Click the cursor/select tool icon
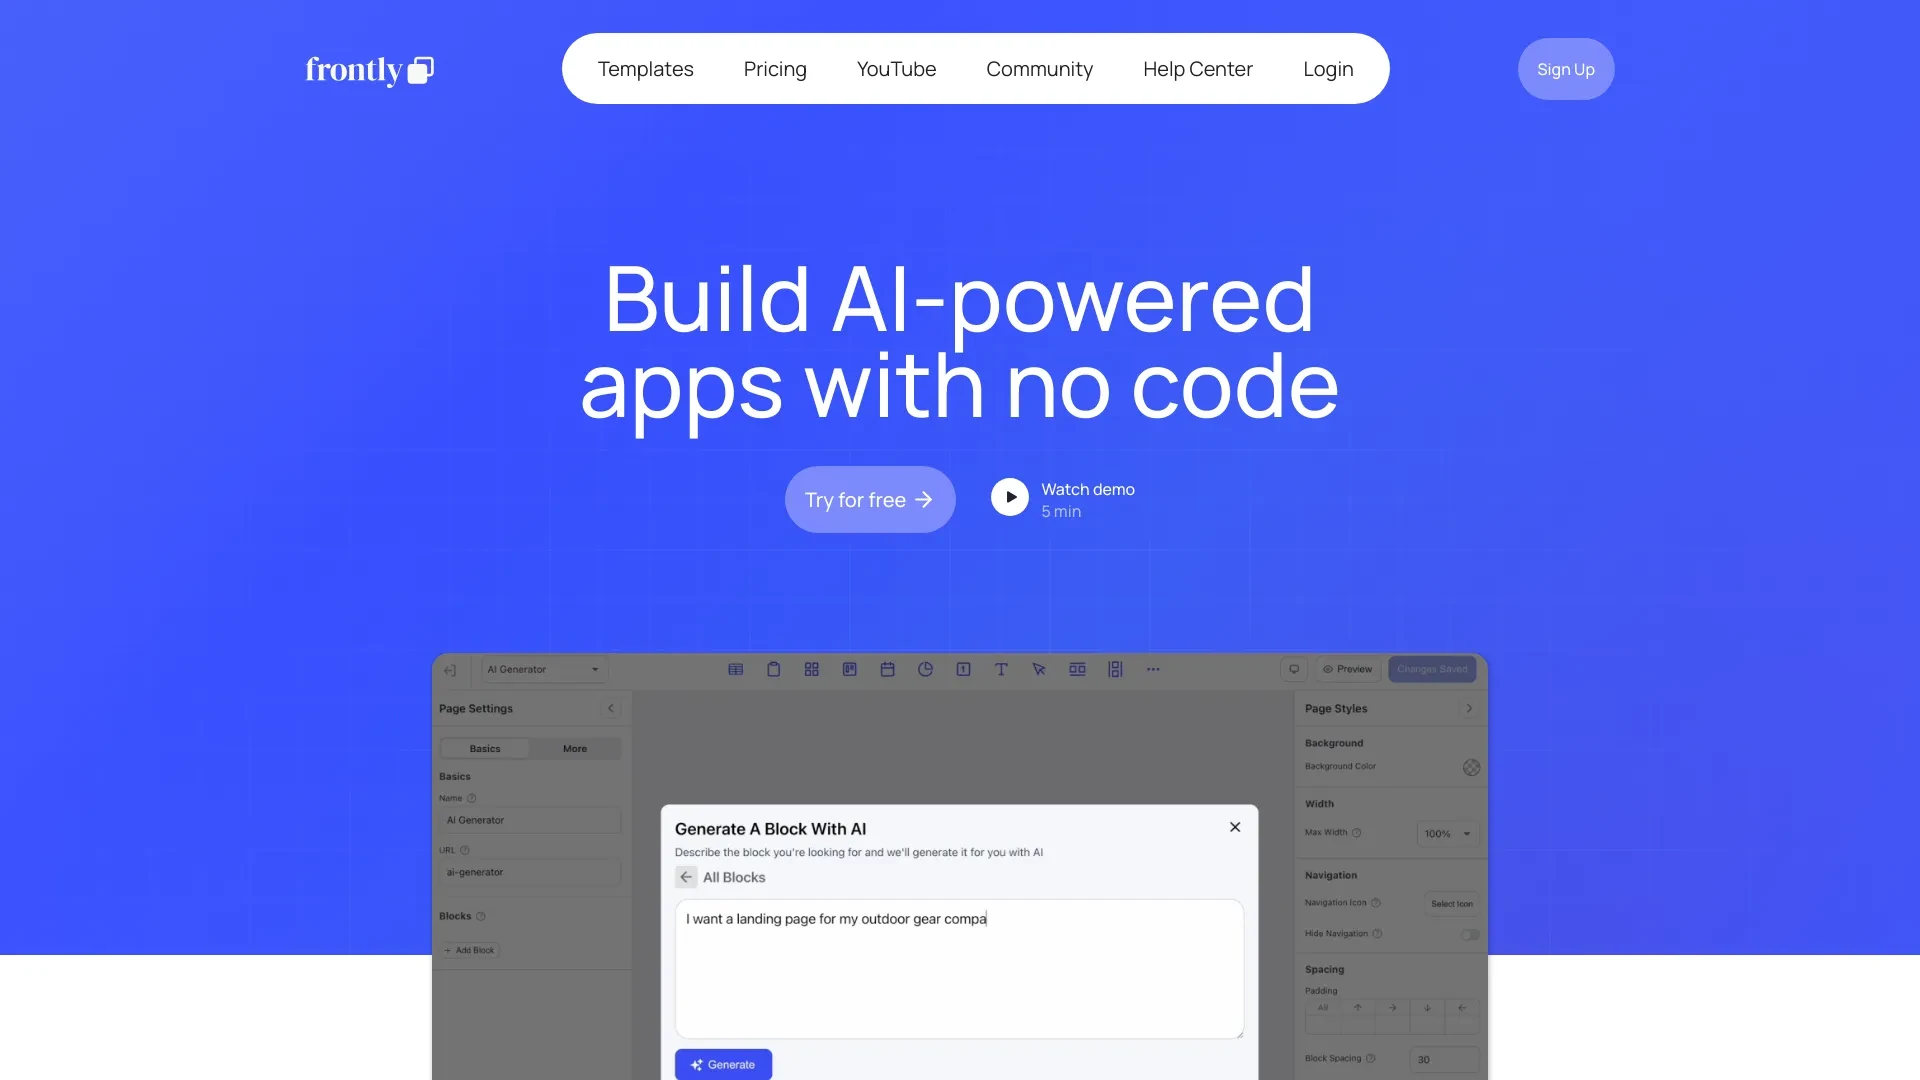Viewport: 1920px width, 1080px height. click(x=1039, y=669)
